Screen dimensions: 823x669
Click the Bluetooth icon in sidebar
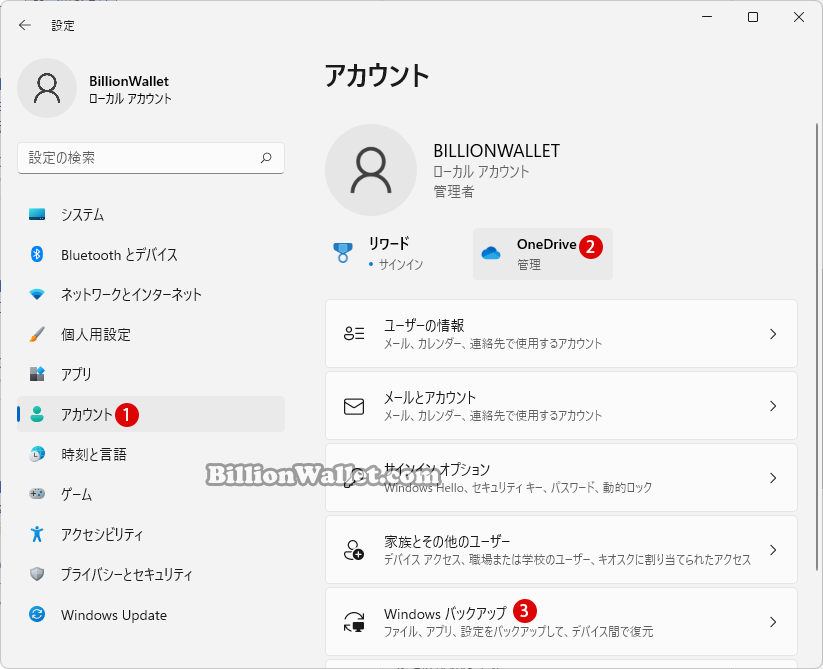click(x=37, y=254)
